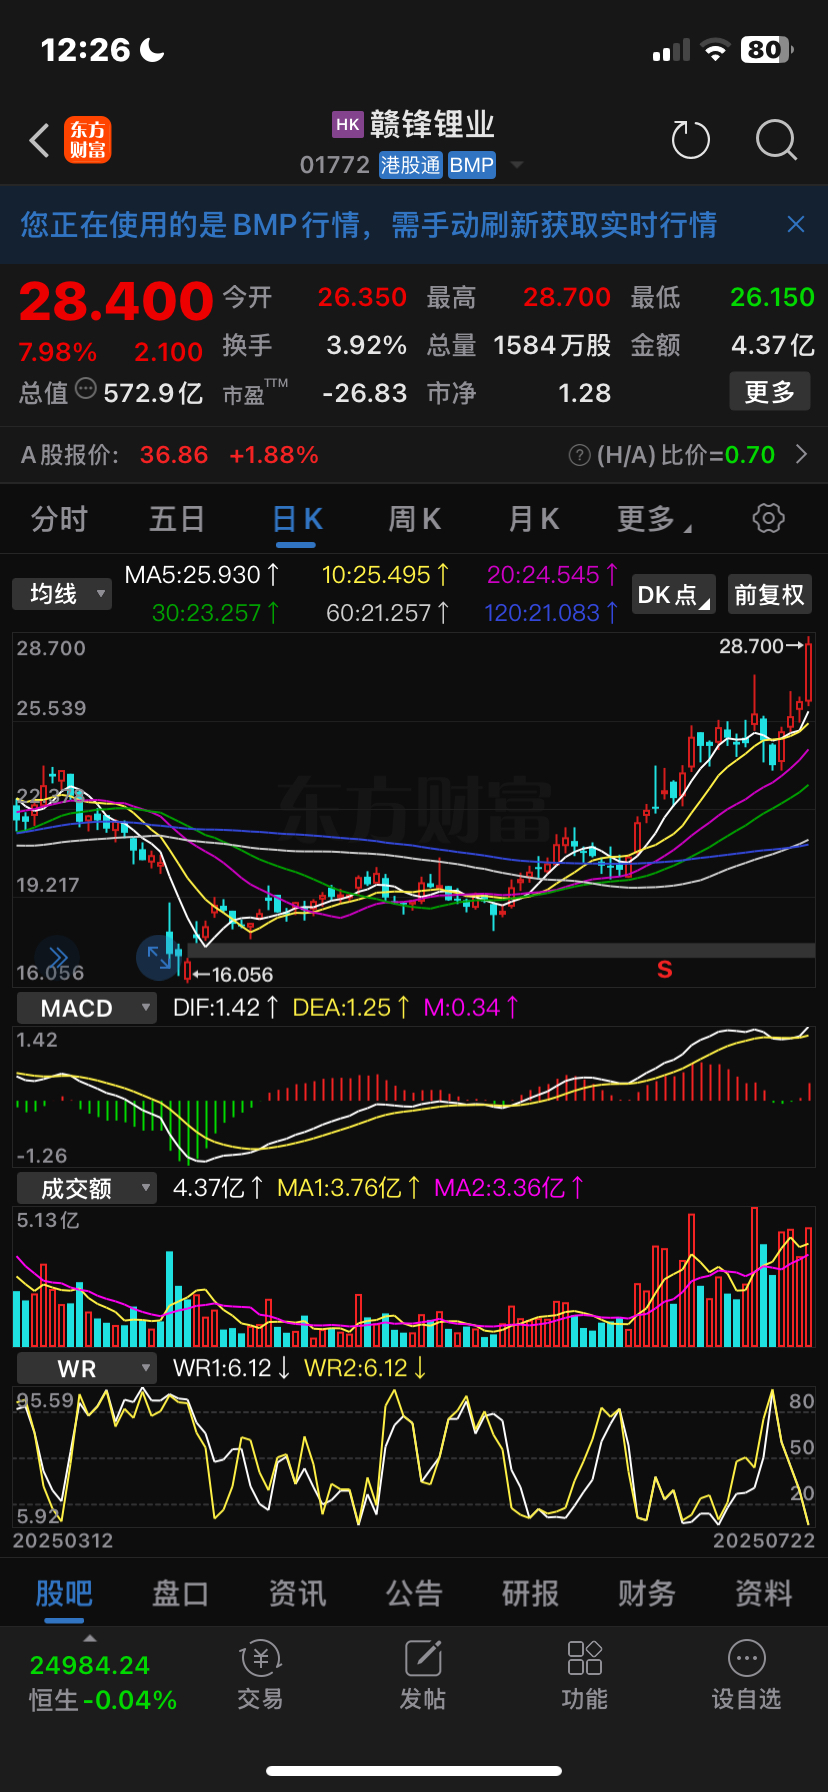Viewport: 828px width, 1792px height.
Task: Open the 前复权 adjustment selector
Action: [769, 595]
